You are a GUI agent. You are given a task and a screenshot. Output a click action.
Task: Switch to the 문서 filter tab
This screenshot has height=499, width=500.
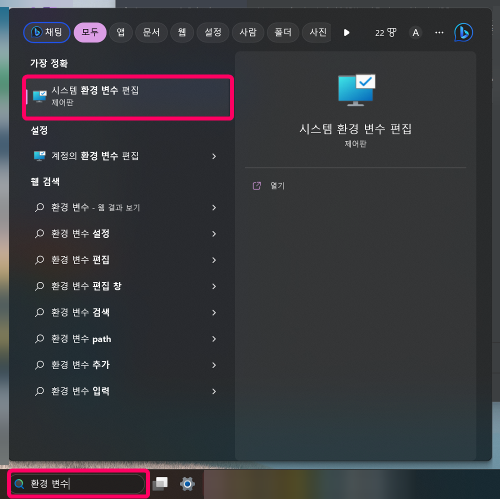point(151,32)
